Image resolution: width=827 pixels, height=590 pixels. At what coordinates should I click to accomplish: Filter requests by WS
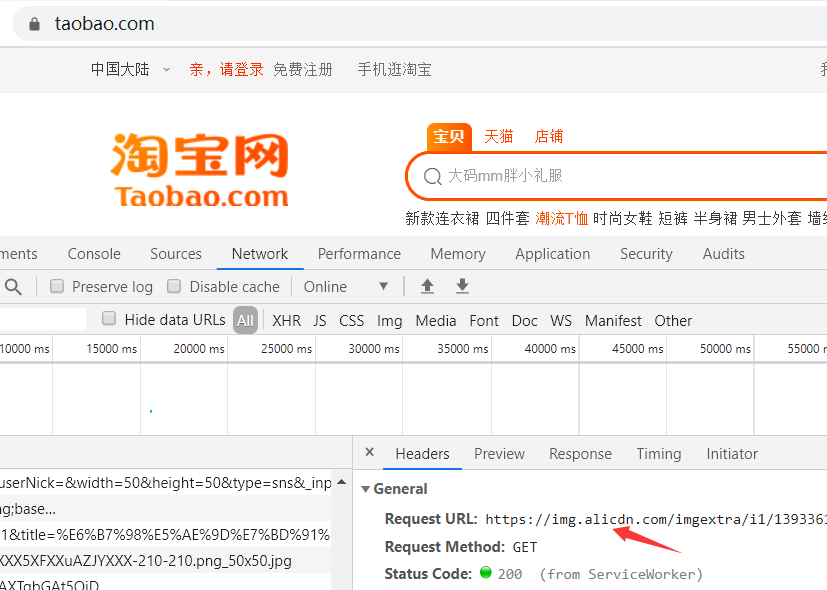(x=561, y=321)
